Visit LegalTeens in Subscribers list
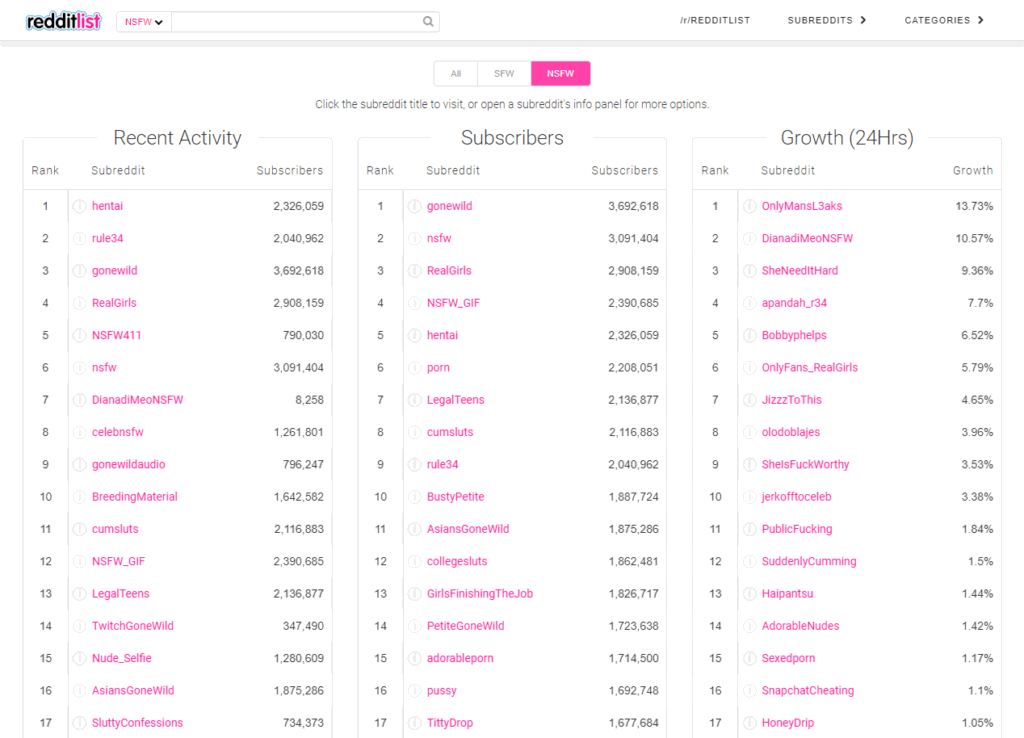Screen dimensions: 1024x738 456,400
